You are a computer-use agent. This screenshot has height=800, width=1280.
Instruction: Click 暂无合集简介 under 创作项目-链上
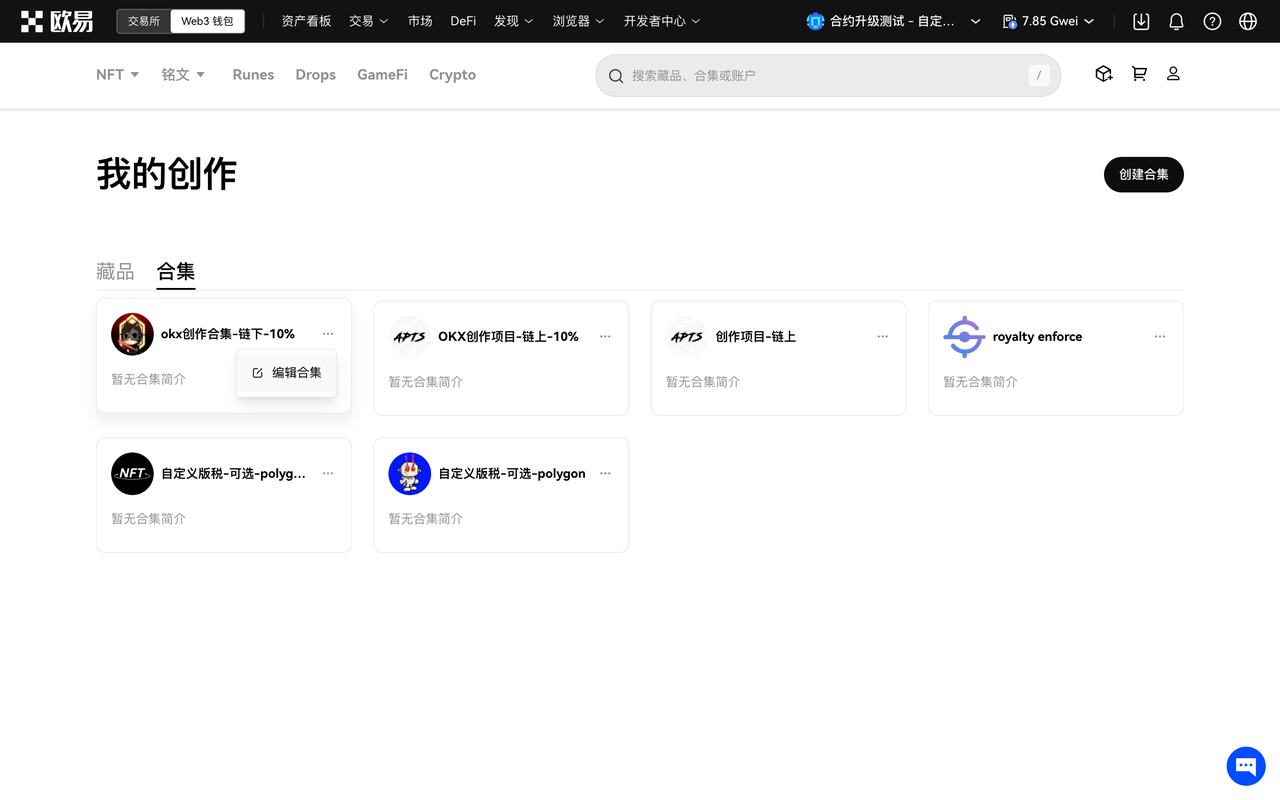(703, 382)
